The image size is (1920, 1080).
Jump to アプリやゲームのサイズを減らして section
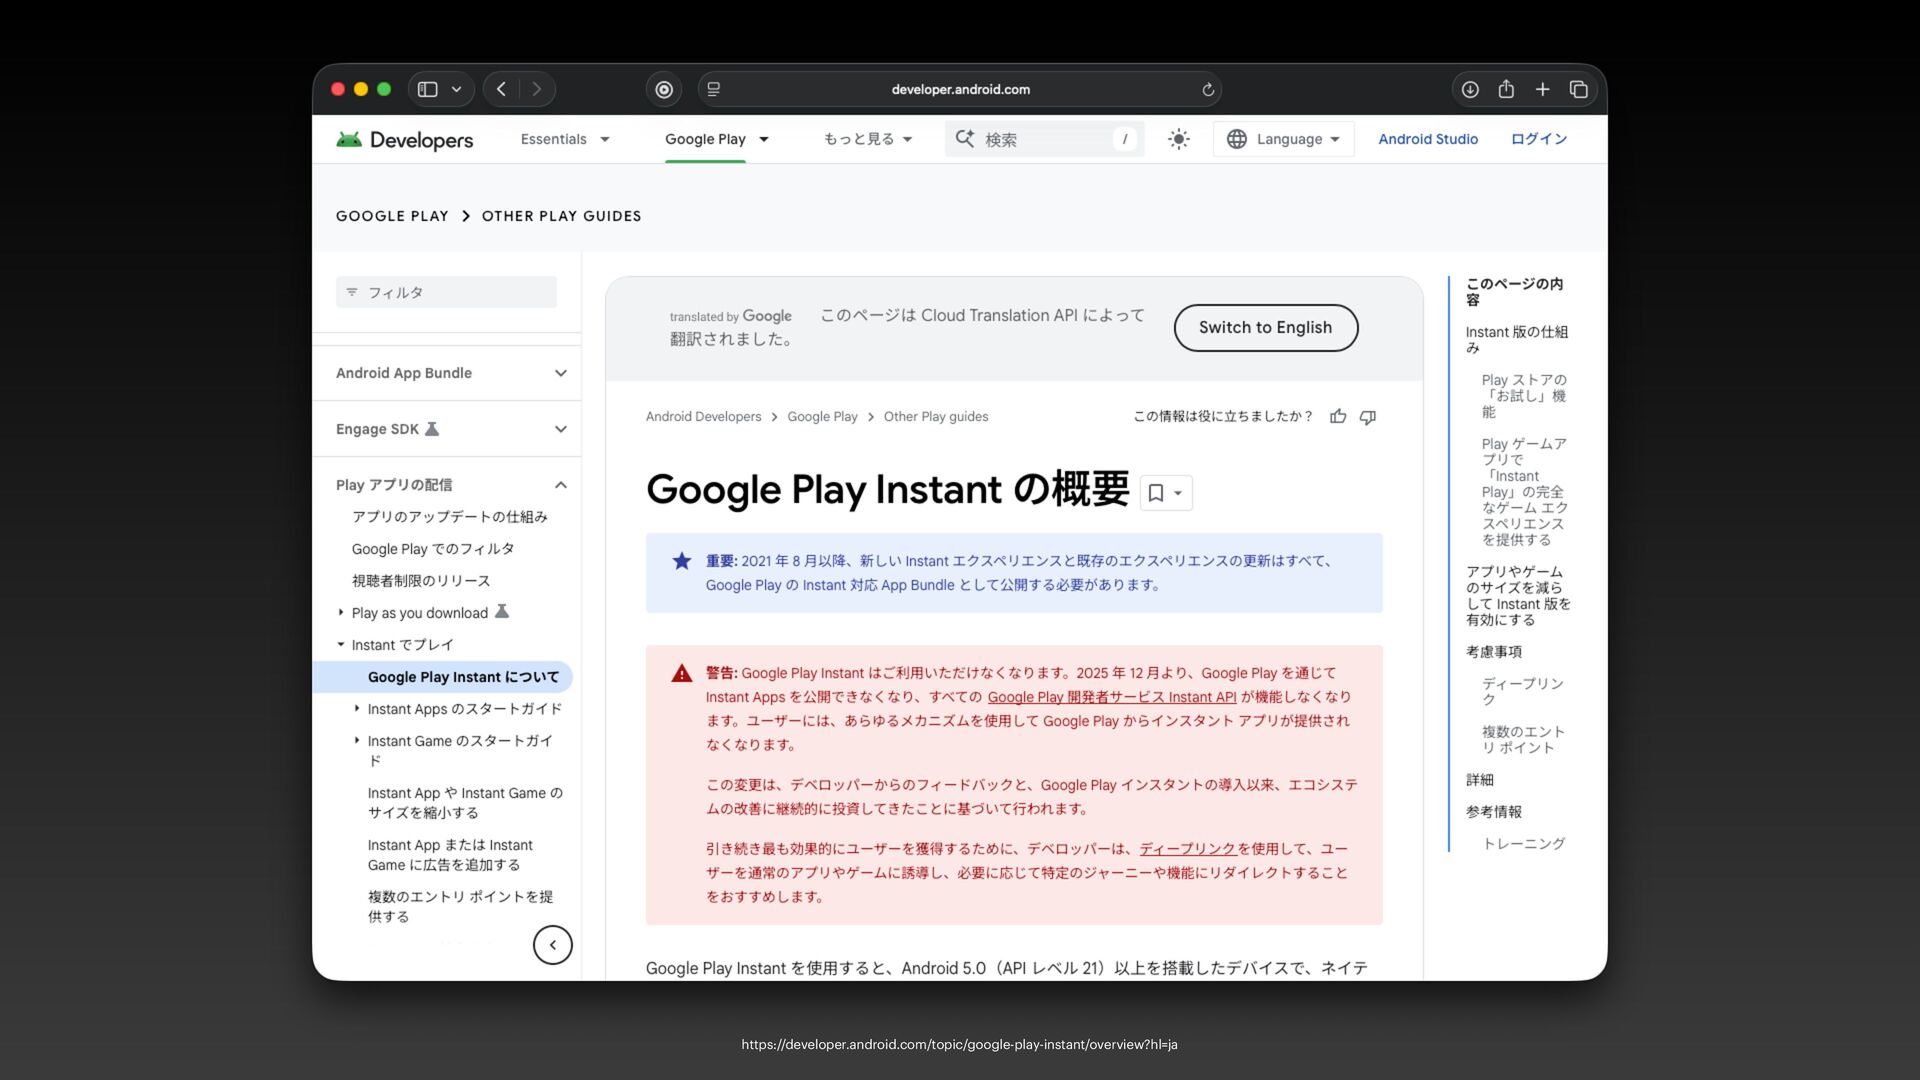coord(1518,596)
